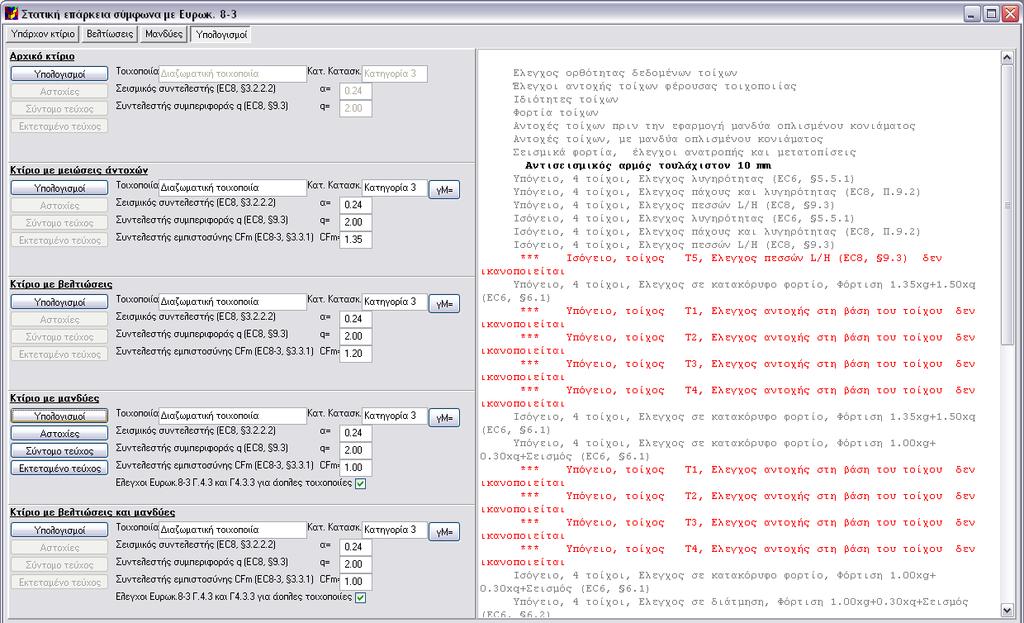The width and height of the screenshot is (1024, 623).
Task: Maximize the Στατική επάρκεια window
Action: 991,14
